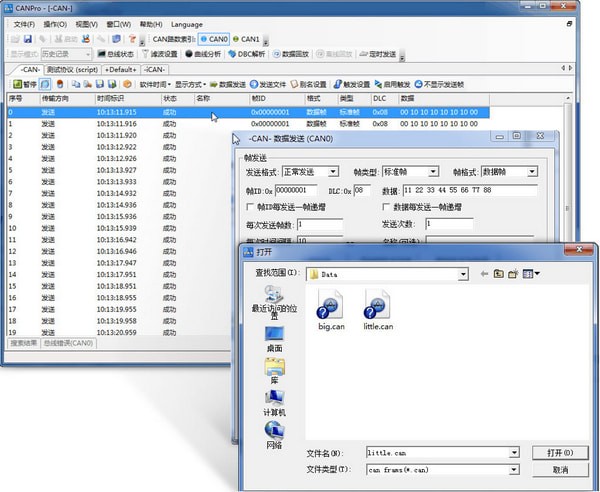Click 不显示发送帧 toggle
600x492 pixels.
[439, 84]
